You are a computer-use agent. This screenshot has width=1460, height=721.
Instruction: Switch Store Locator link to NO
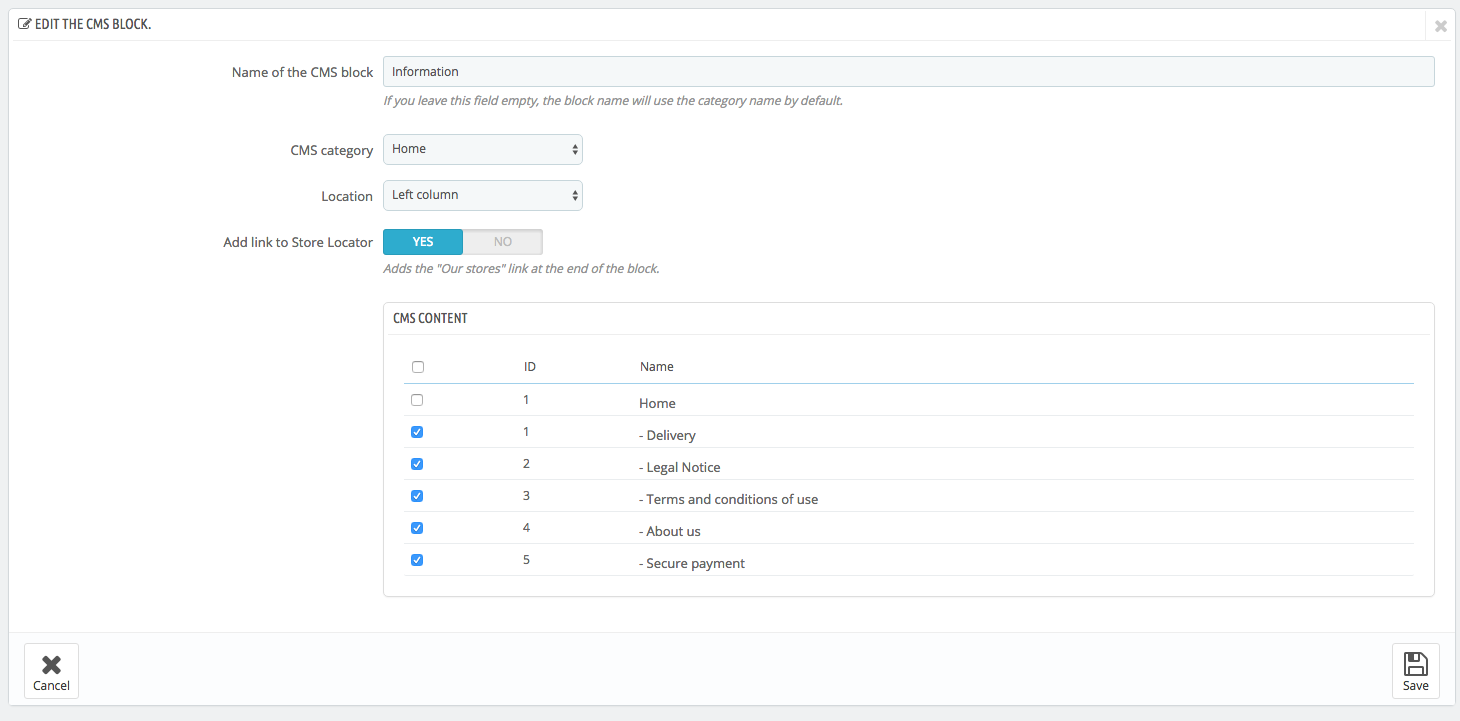click(503, 242)
